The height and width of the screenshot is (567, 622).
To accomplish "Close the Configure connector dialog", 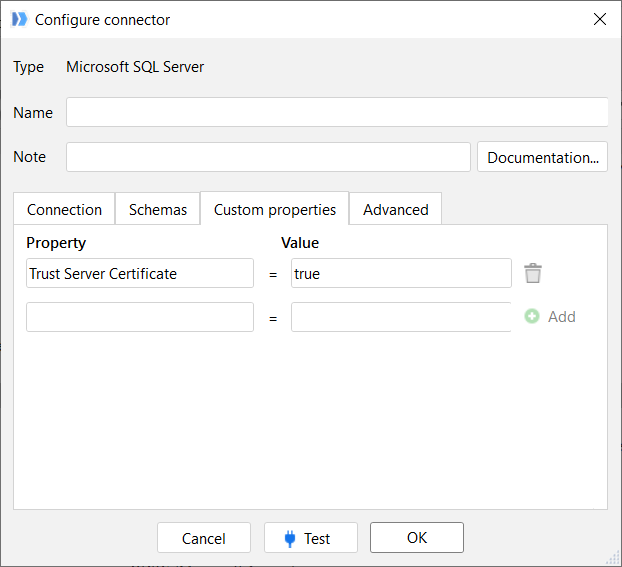I will 599,19.
